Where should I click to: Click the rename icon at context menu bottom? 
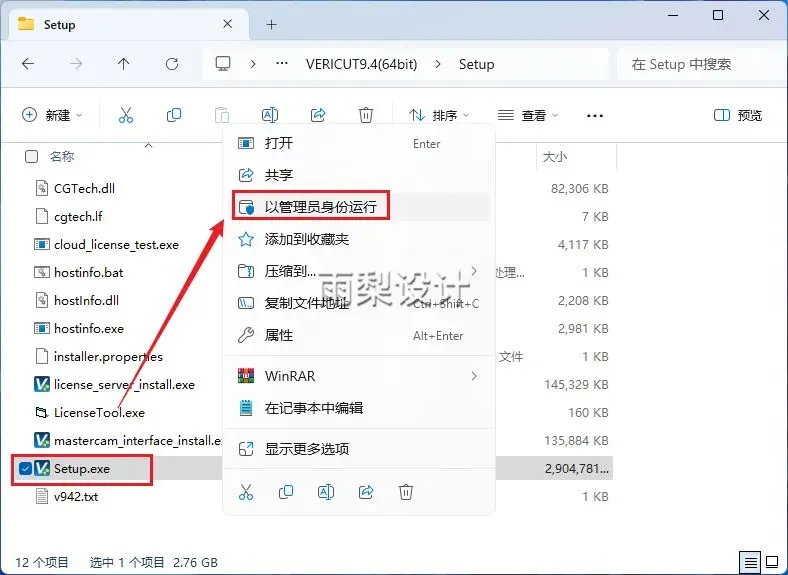click(326, 492)
